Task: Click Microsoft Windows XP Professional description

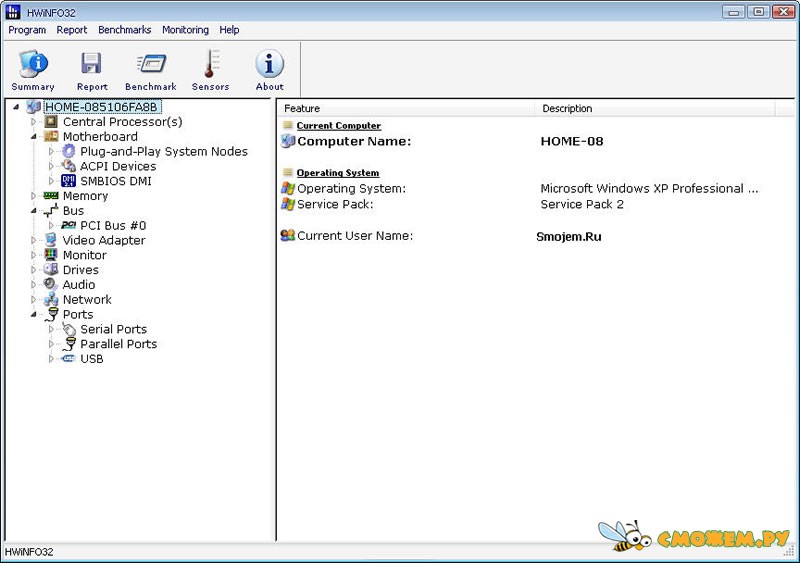Action: [x=649, y=188]
